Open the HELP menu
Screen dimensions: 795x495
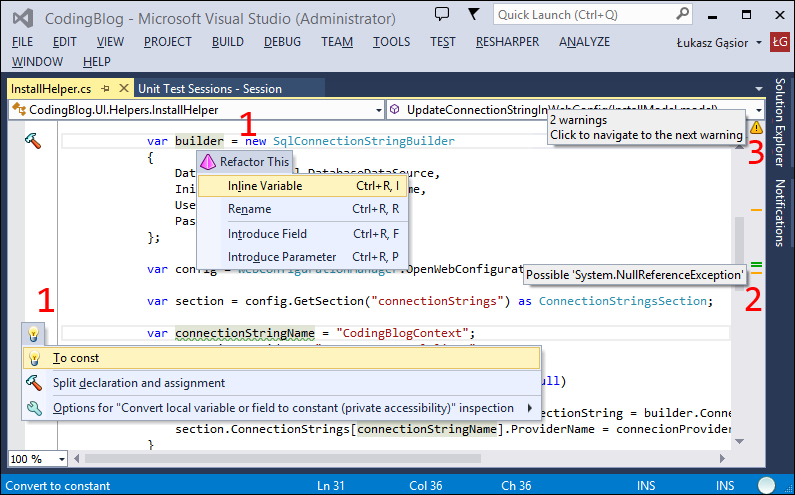point(97,62)
